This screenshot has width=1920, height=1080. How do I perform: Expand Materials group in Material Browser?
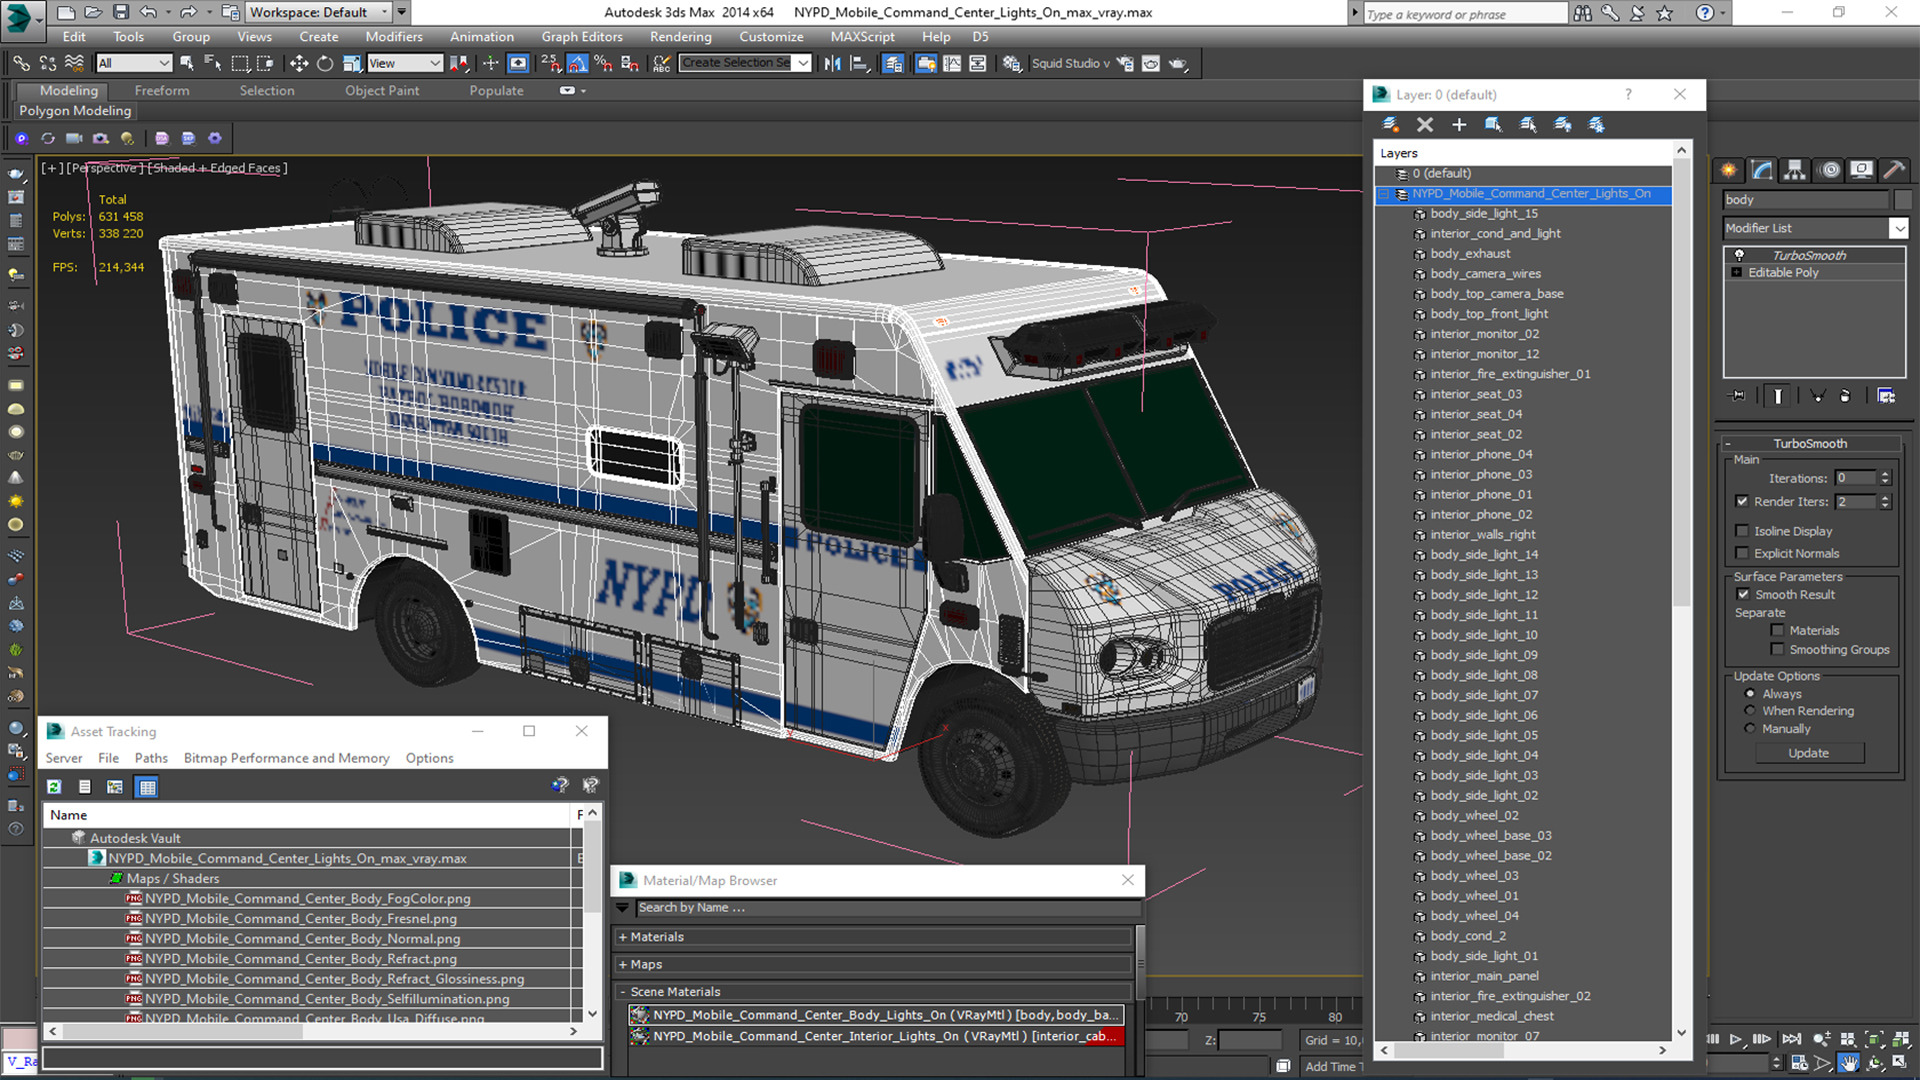(x=623, y=937)
